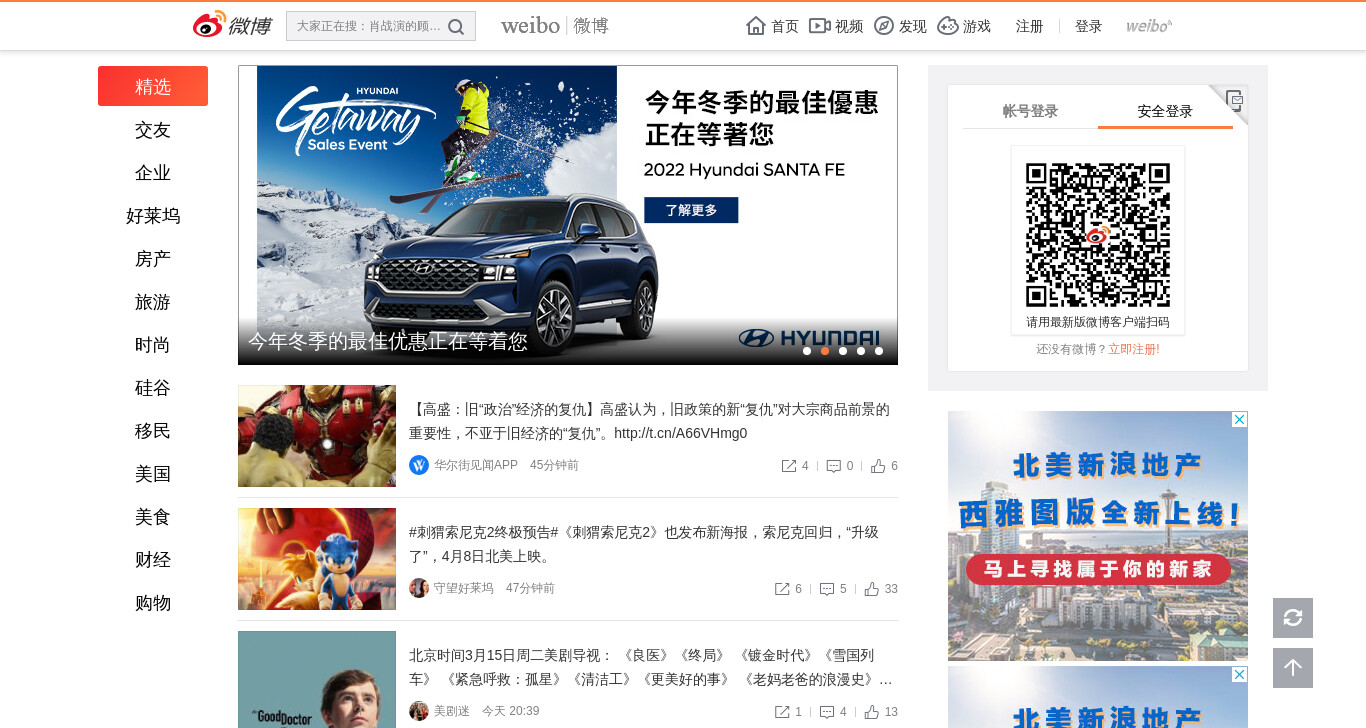The height and width of the screenshot is (728, 1366).
Task: Select 企业 category in sidebar
Action: (x=153, y=173)
